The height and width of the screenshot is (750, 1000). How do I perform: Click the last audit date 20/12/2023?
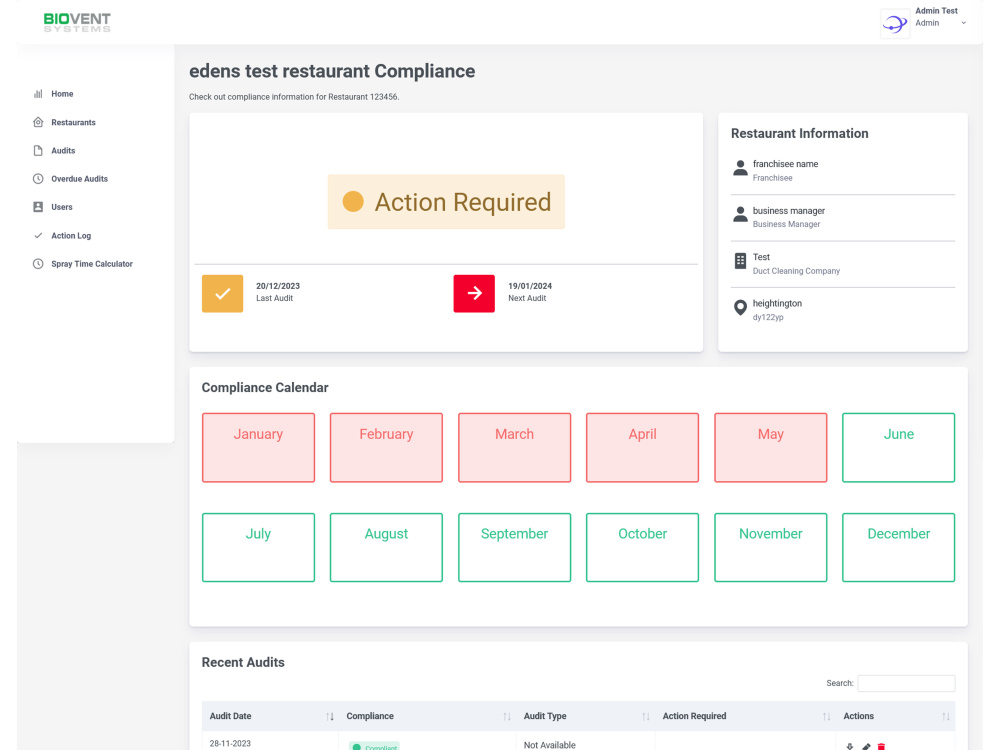coord(278,286)
